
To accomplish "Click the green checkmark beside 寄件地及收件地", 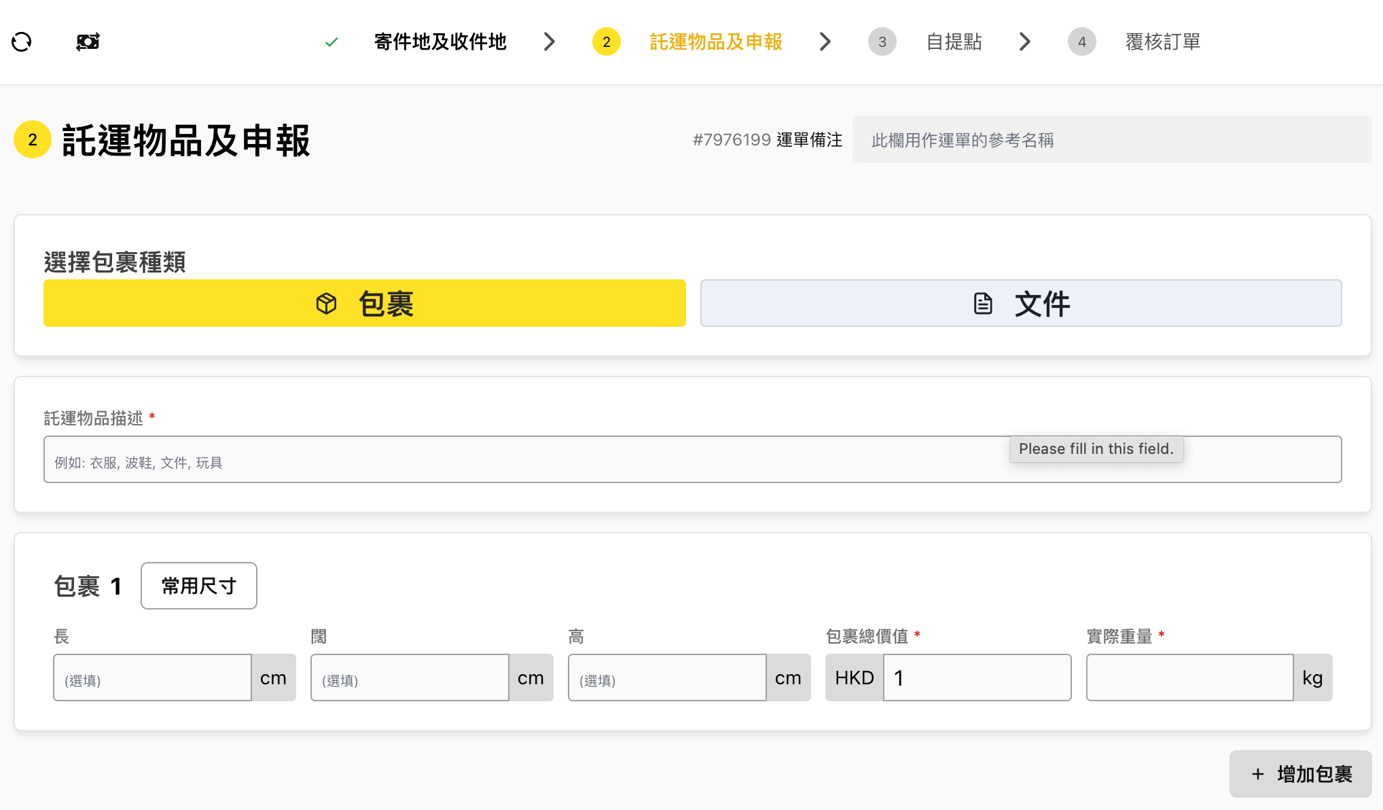I will point(332,42).
